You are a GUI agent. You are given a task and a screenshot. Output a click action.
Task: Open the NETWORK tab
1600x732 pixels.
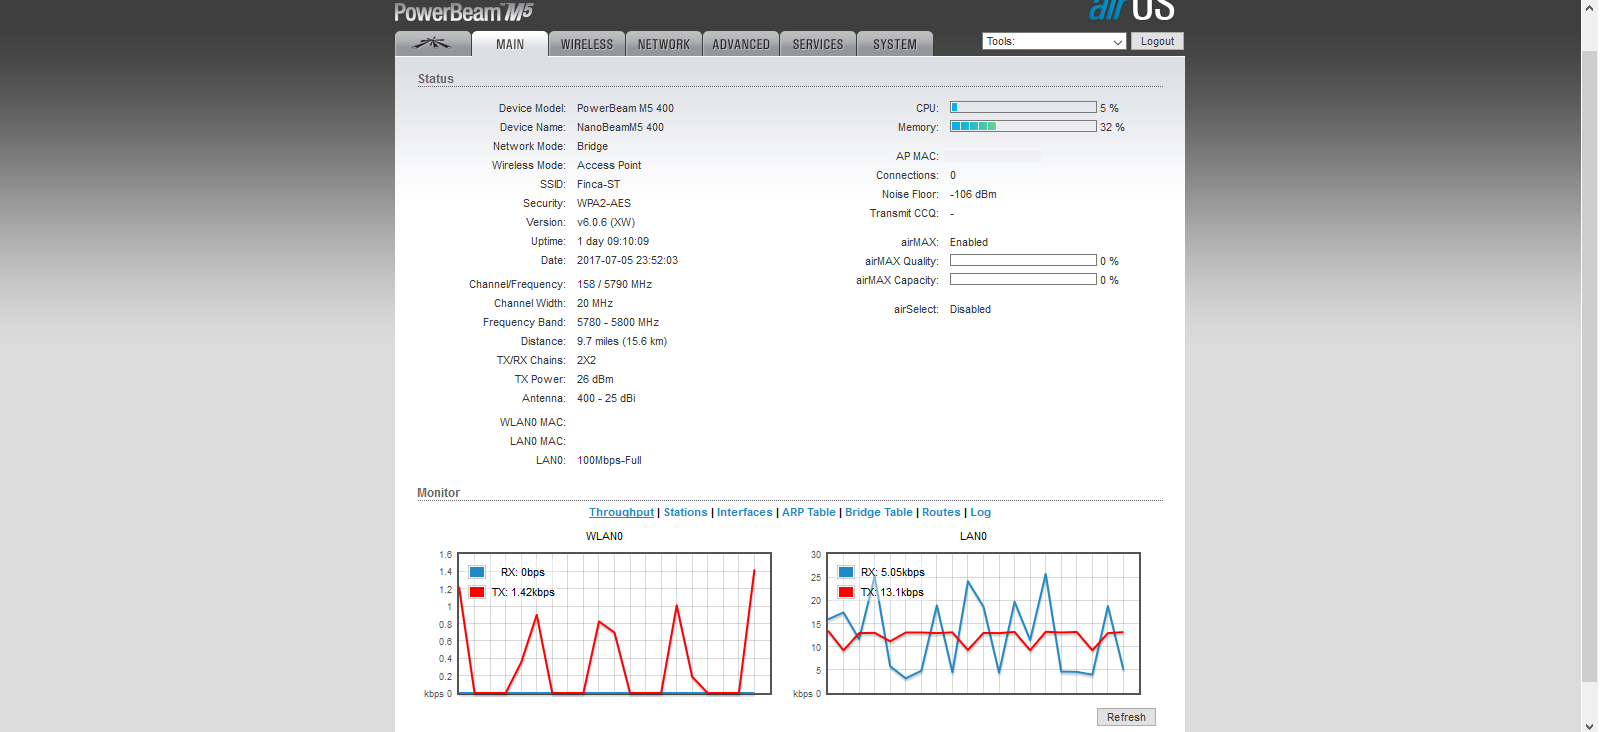point(663,44)
